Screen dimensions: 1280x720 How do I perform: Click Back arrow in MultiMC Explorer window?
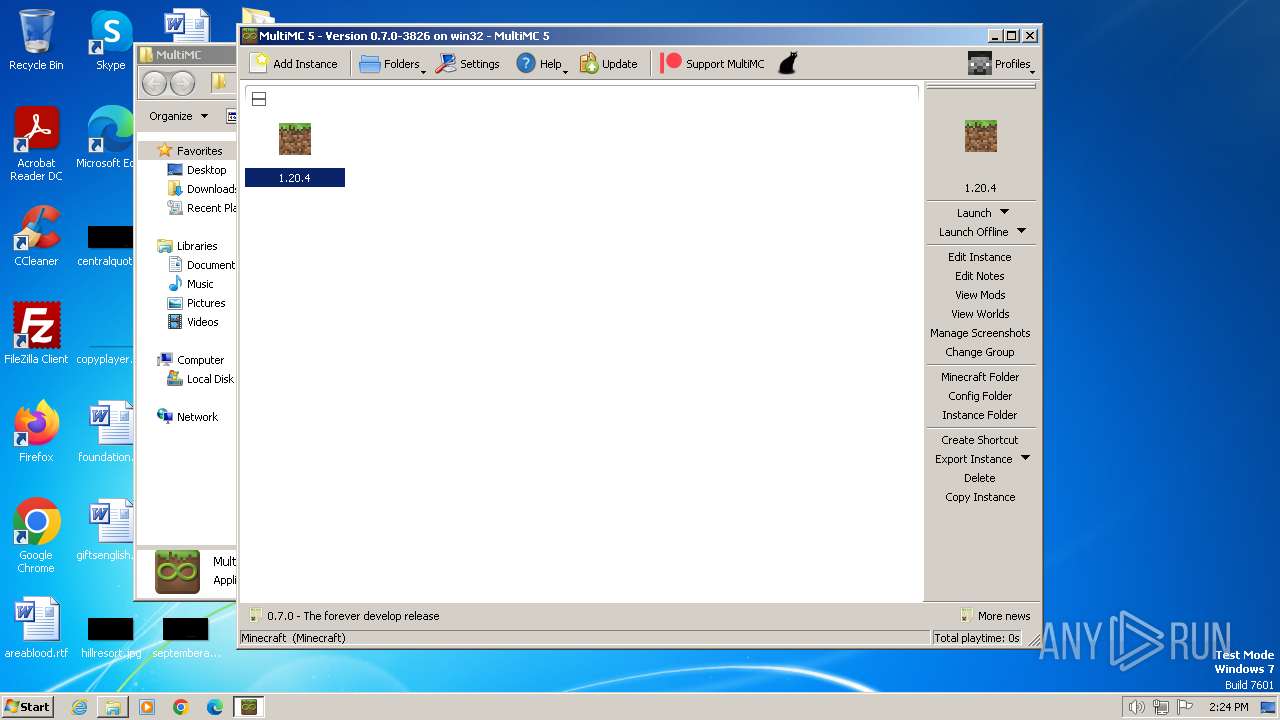coord(154,83)
